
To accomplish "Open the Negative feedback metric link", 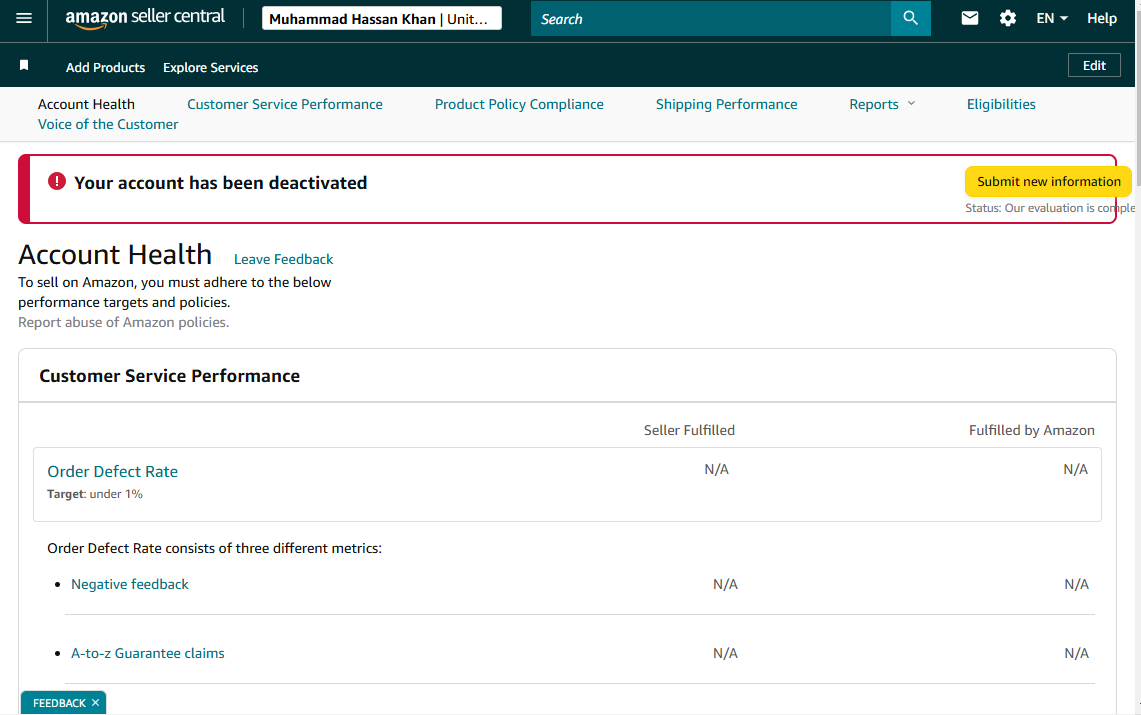I will (130, 584).
